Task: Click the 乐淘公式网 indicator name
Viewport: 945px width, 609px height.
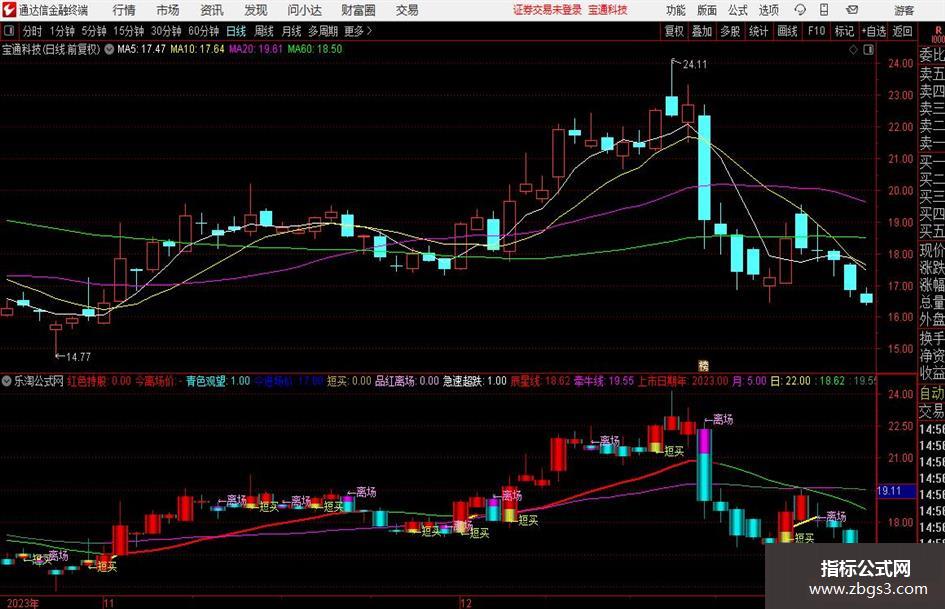Action: pyautogui.click(x=39, y=381)
